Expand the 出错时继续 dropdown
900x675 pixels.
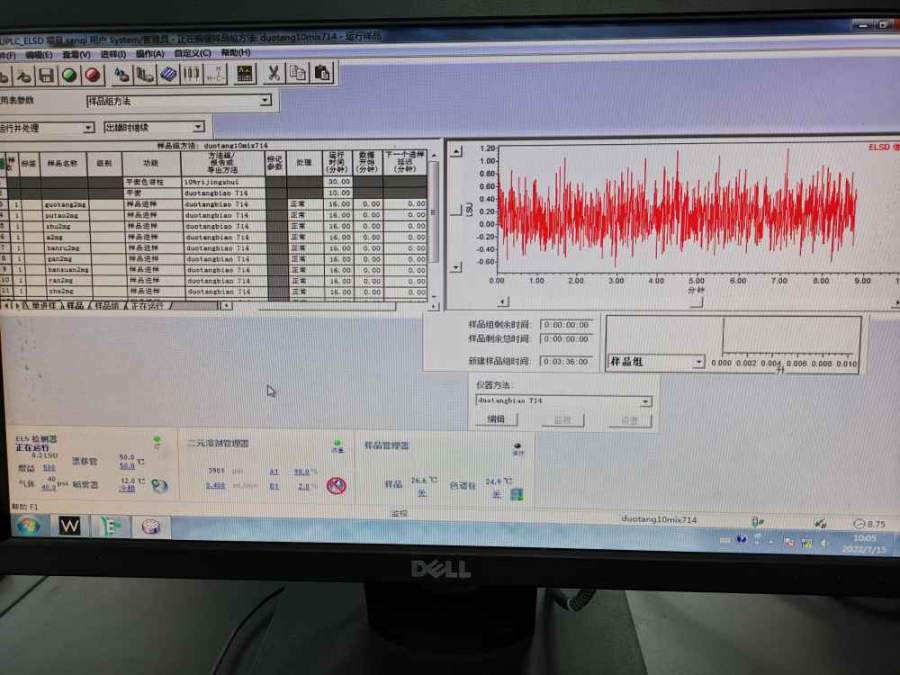[x=198, y=128]
